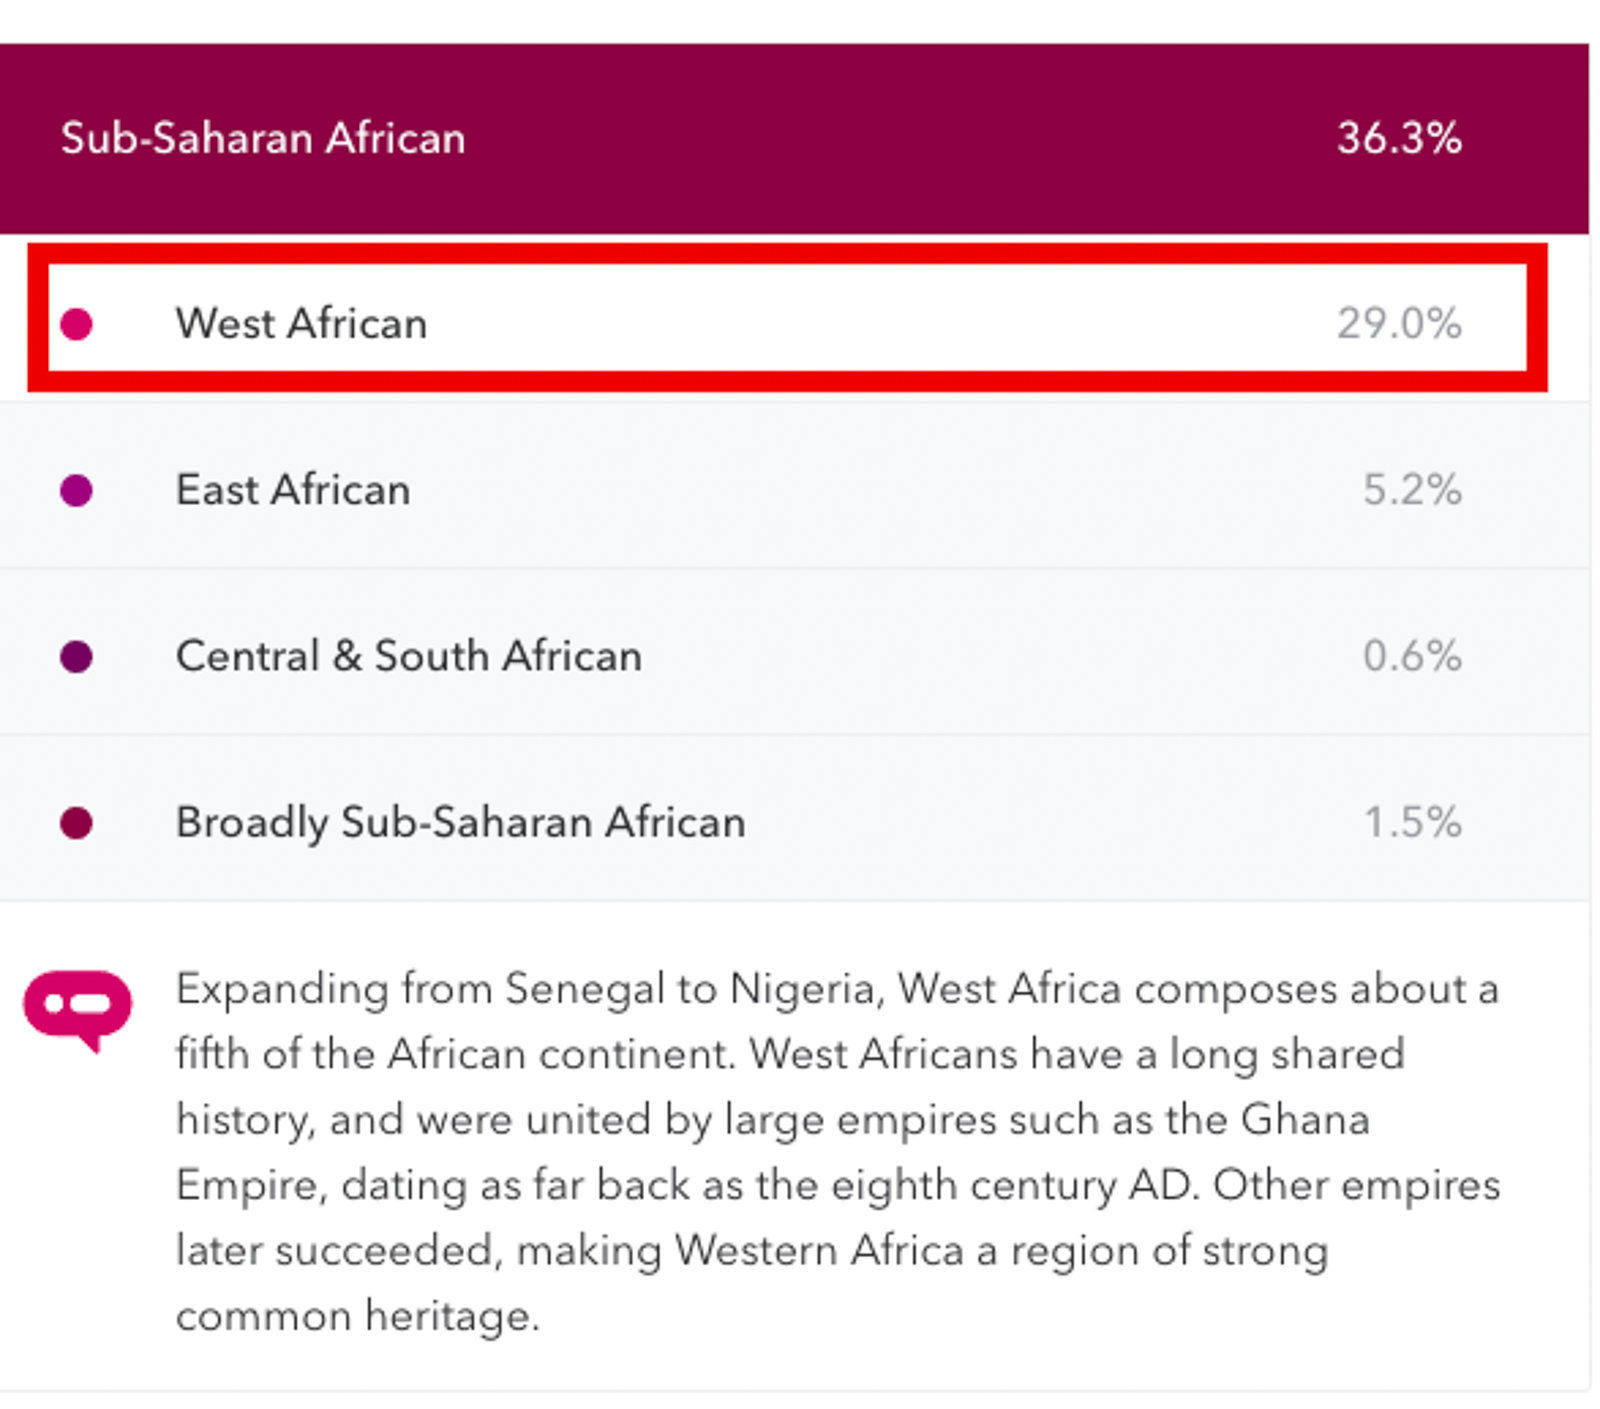Select the West African label

[x=301, y=324]
